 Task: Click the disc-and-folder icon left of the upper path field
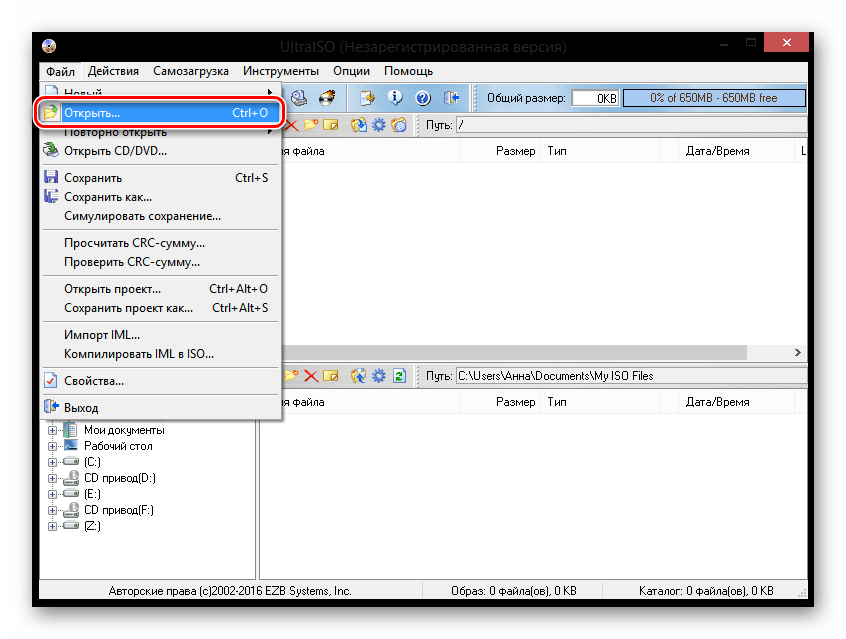399,125
